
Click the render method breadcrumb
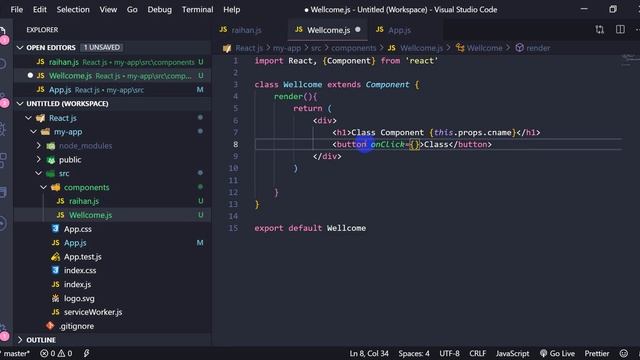[x=538, y=48]
